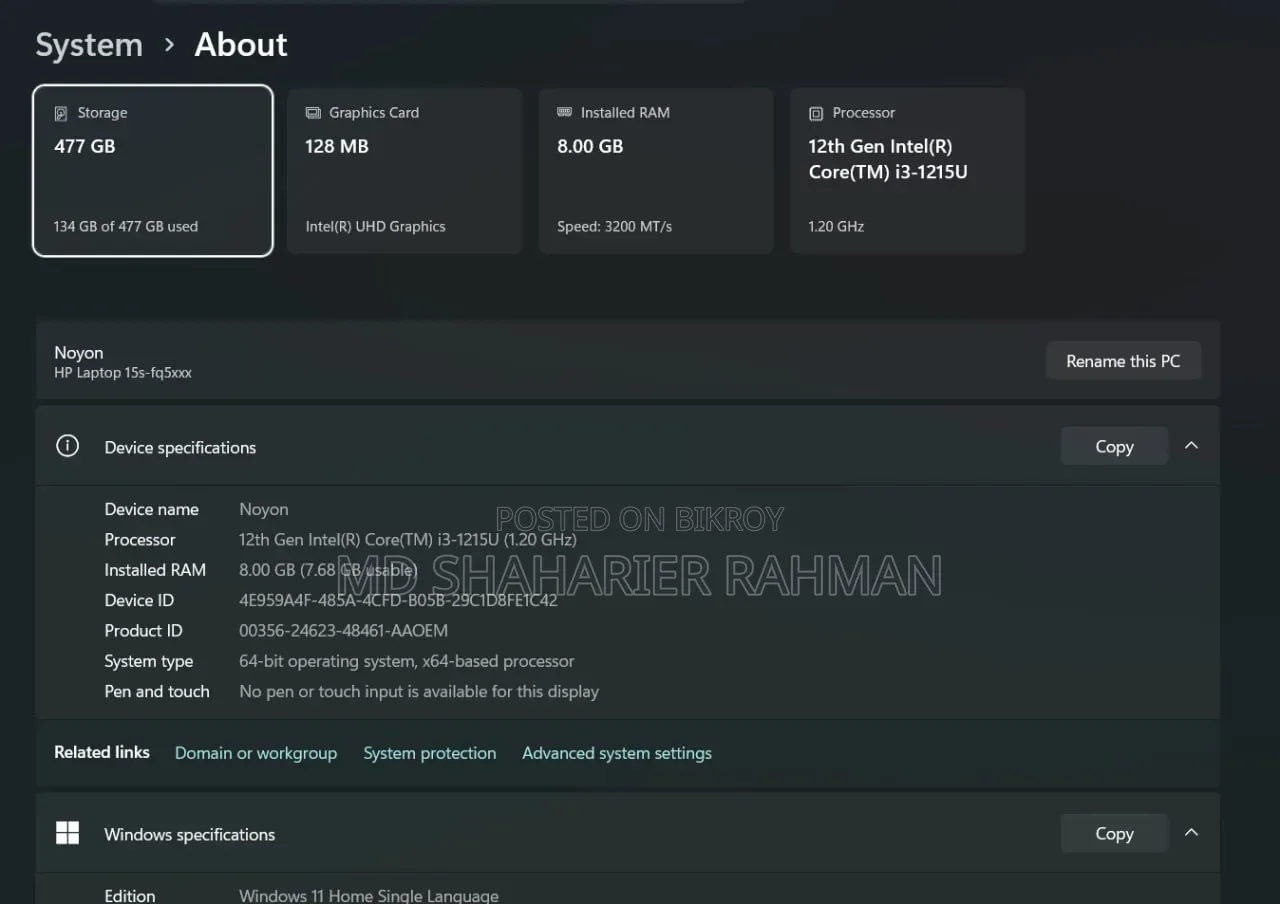Click the Windows logo icon
Screen dimensions: 1280x904
click(x=67, y=833)
